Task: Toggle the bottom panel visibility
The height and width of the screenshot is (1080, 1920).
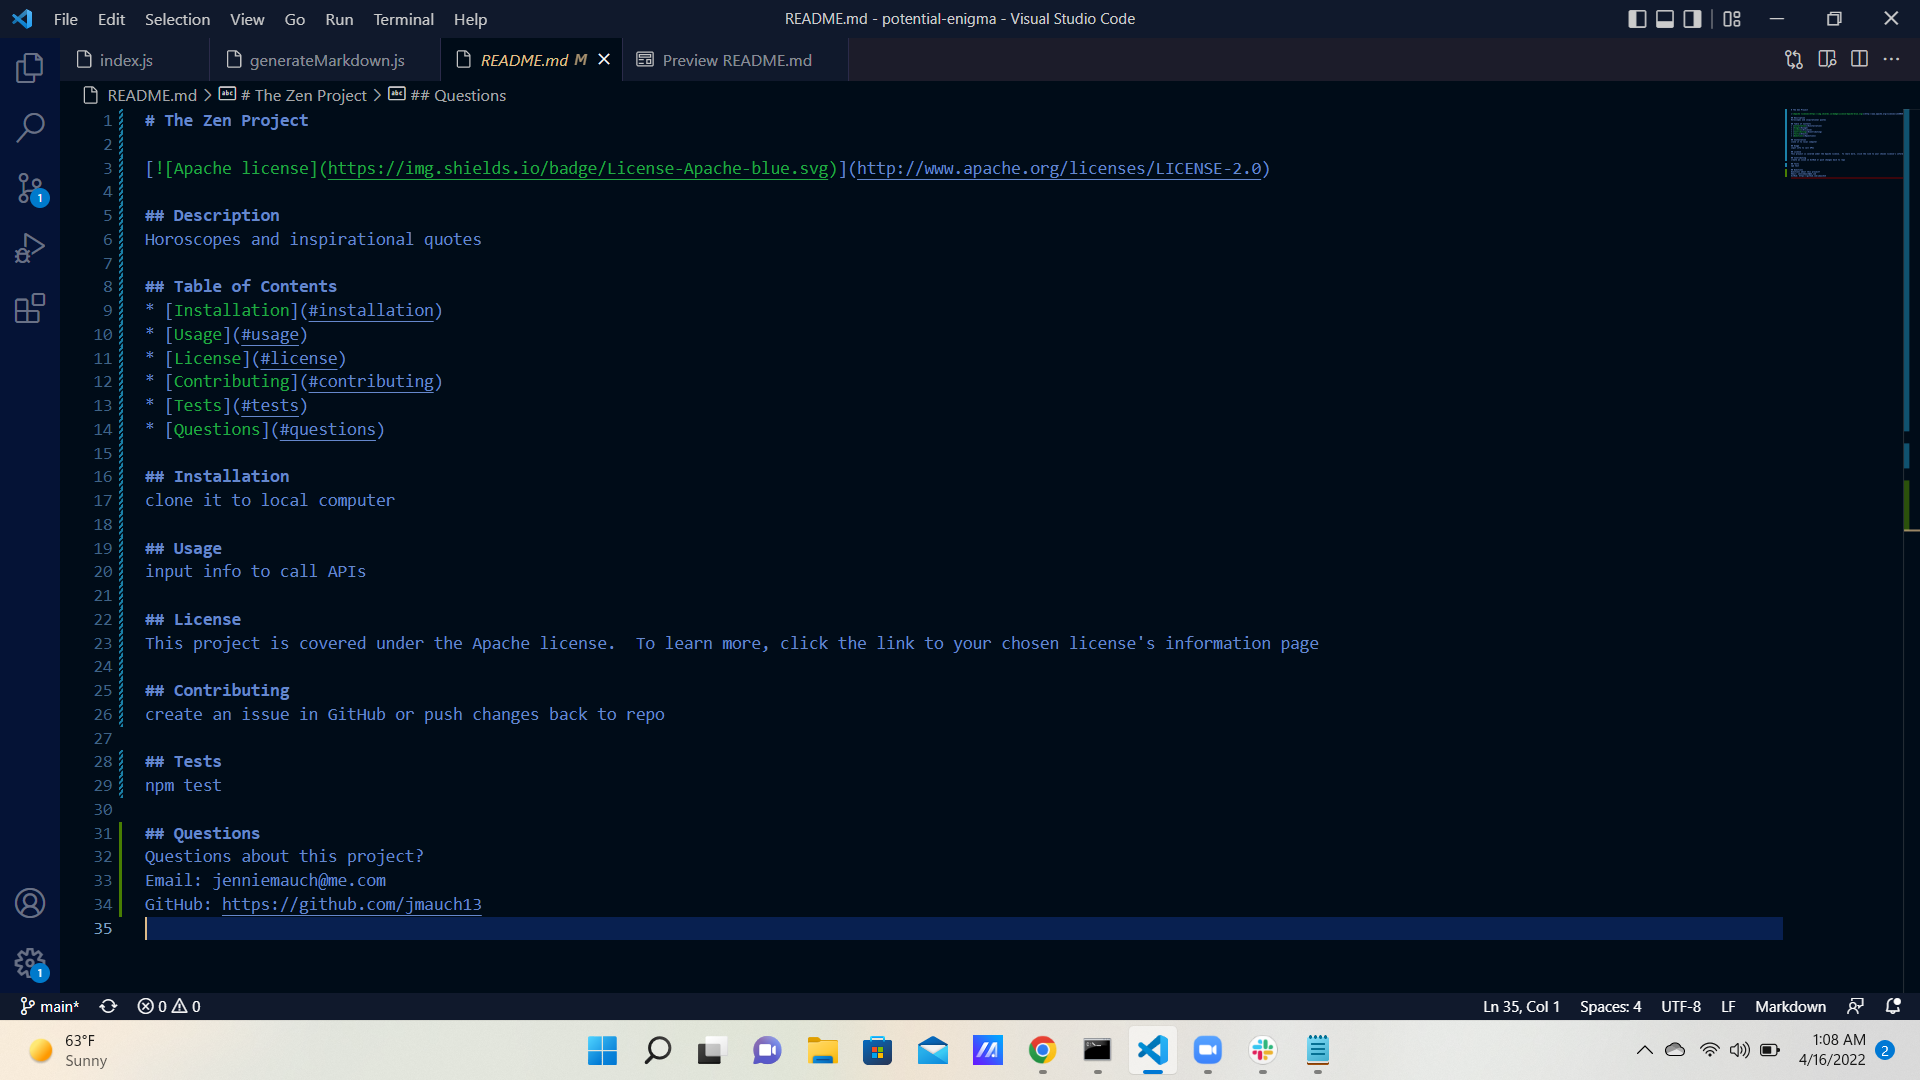Action: [x=1664, y=18]
